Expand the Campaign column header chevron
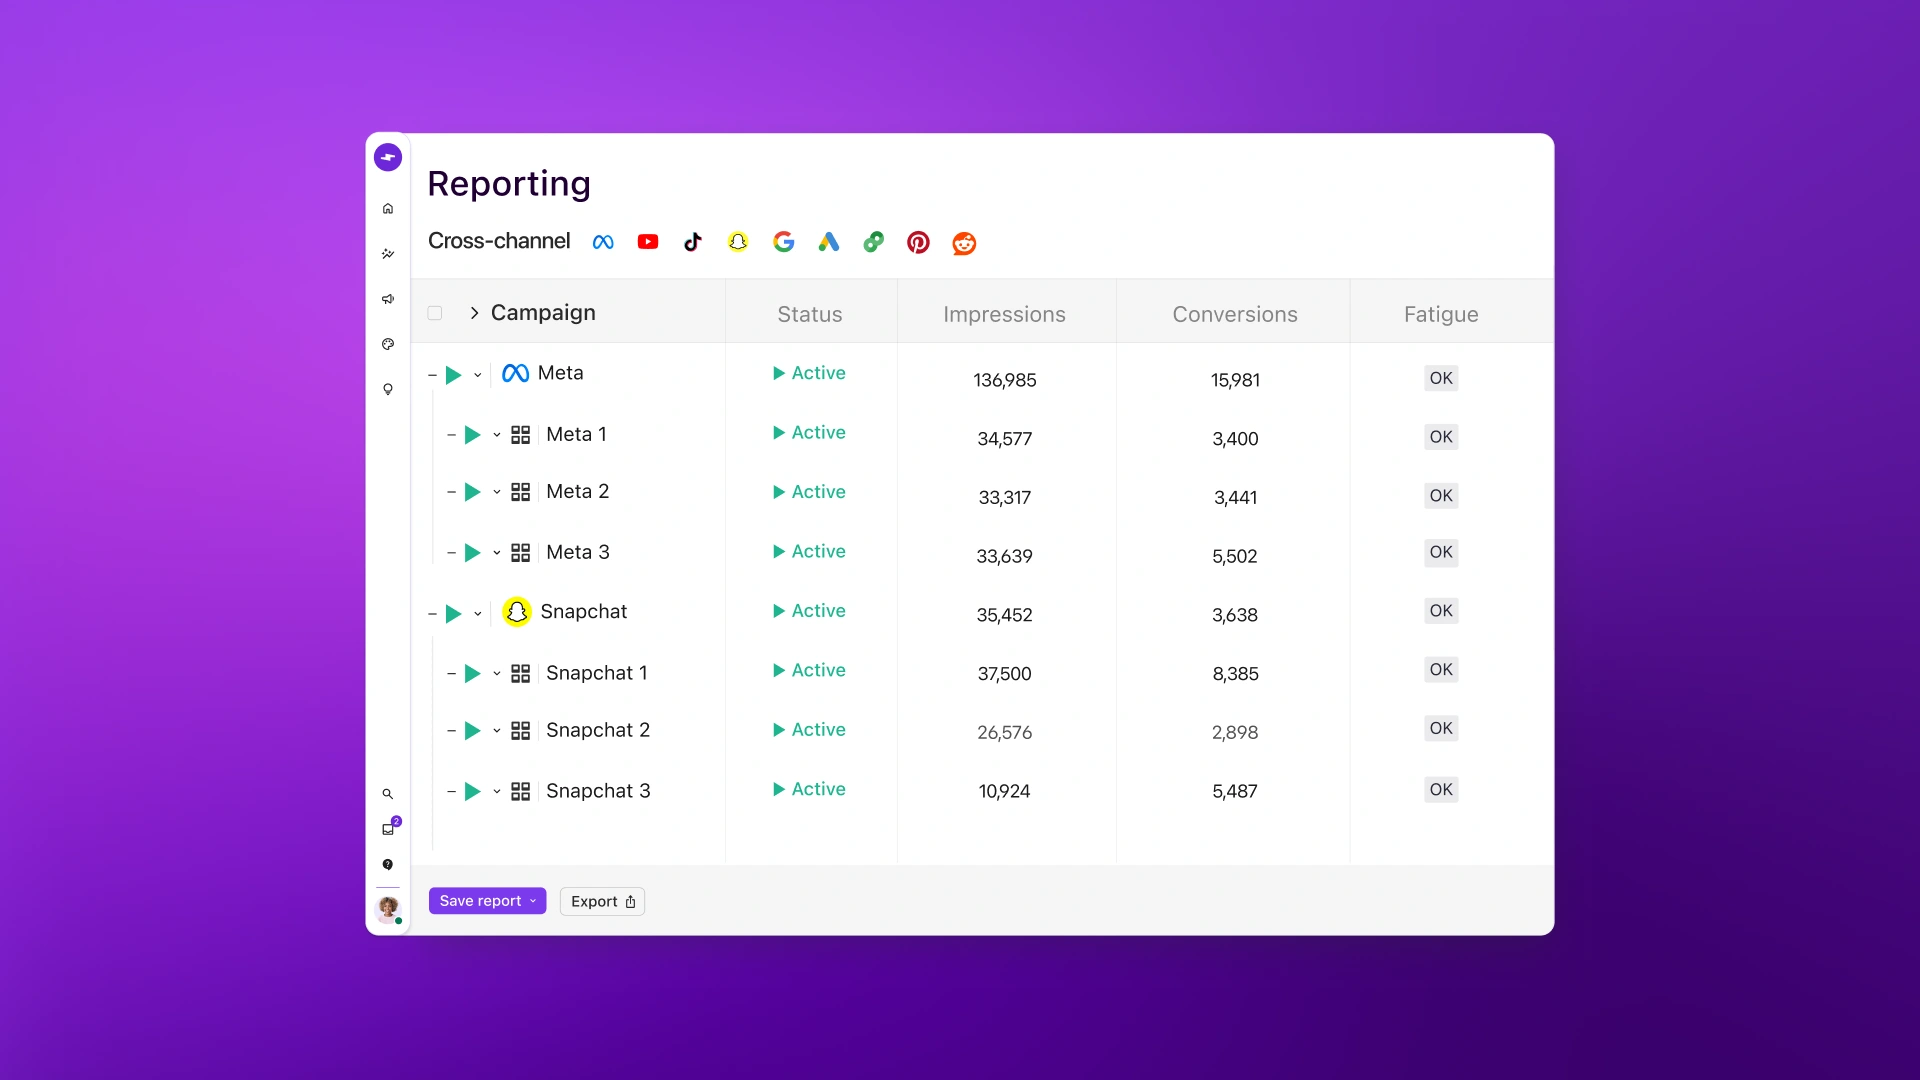Viewport: 1920px width, 1080px height. [474, 313]
